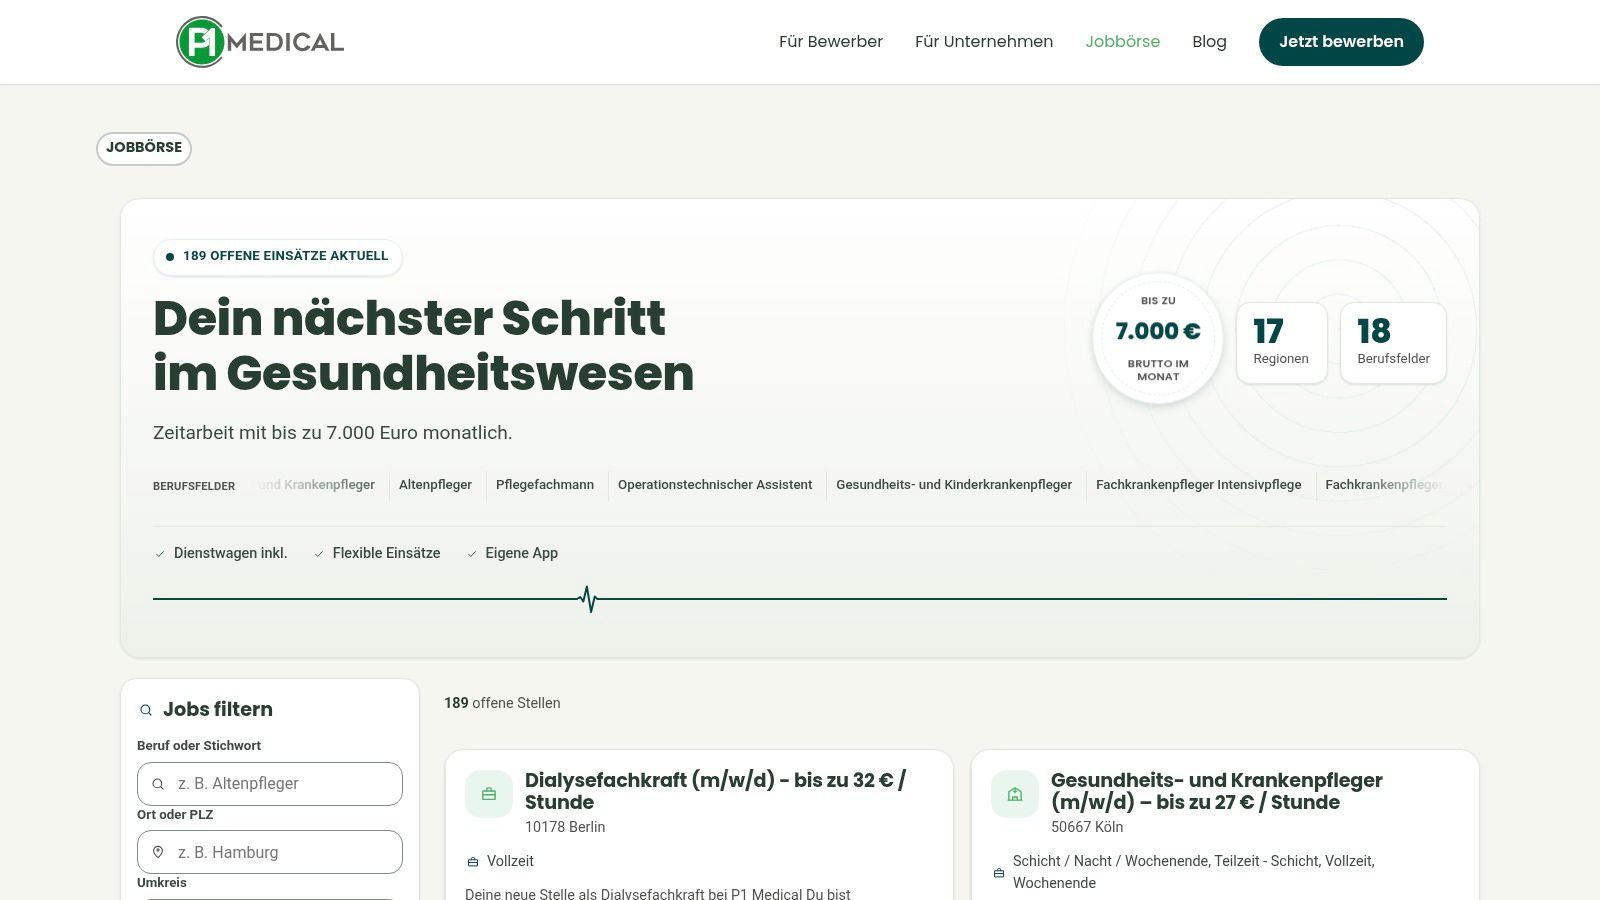Click the '189 offene Stellen' count text

coord(502,703)
